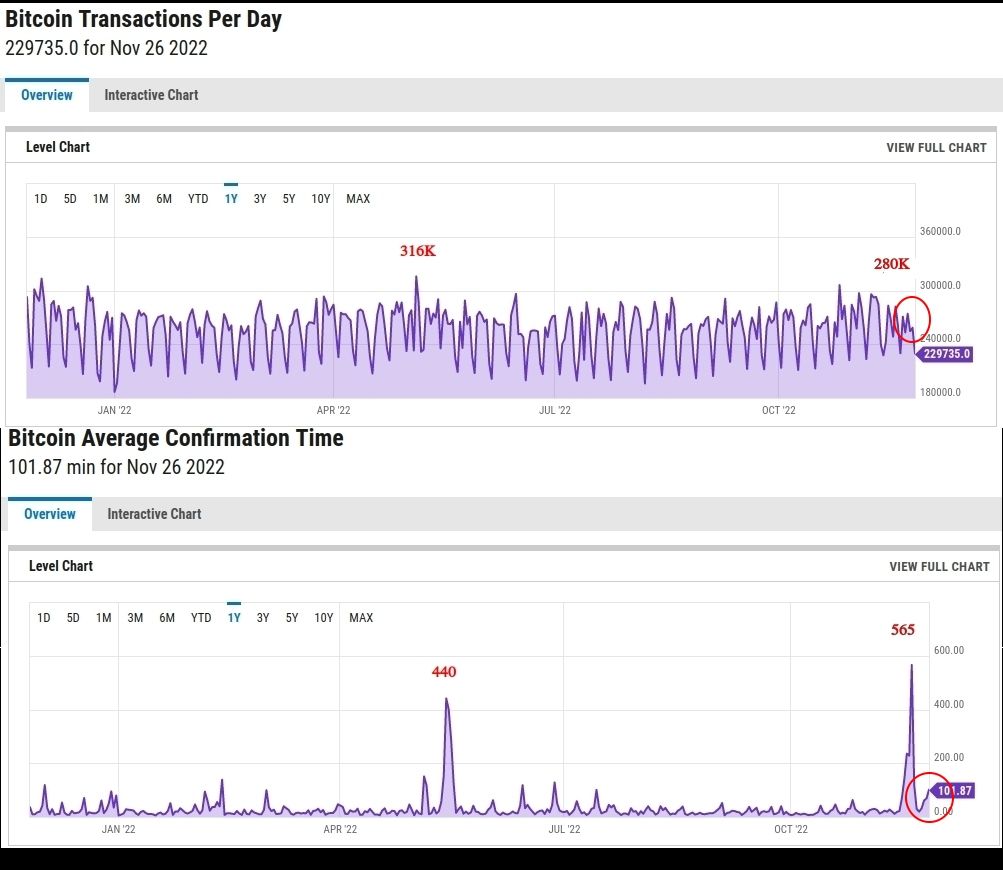Click the Bitcoin Transactions Per Day heading
1003x870 pixels.
click(x=143, y=19)
